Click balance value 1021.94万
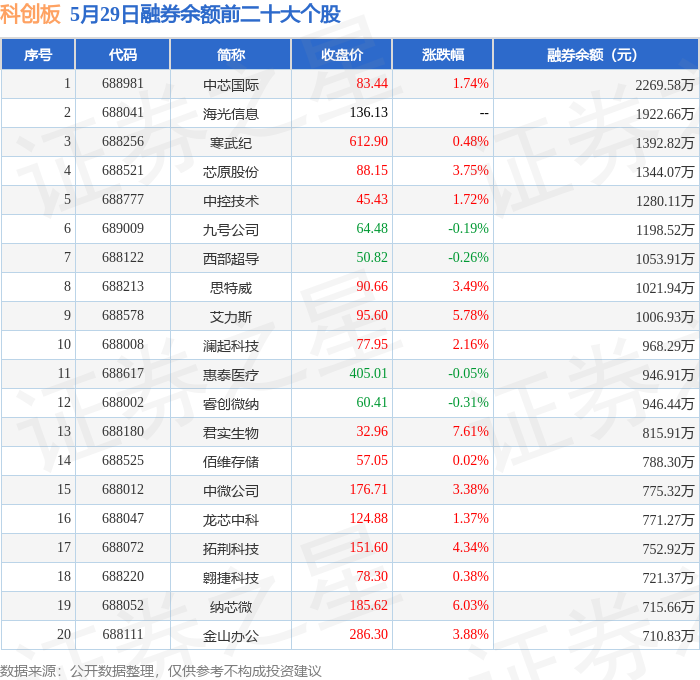 tap(665, 288)
